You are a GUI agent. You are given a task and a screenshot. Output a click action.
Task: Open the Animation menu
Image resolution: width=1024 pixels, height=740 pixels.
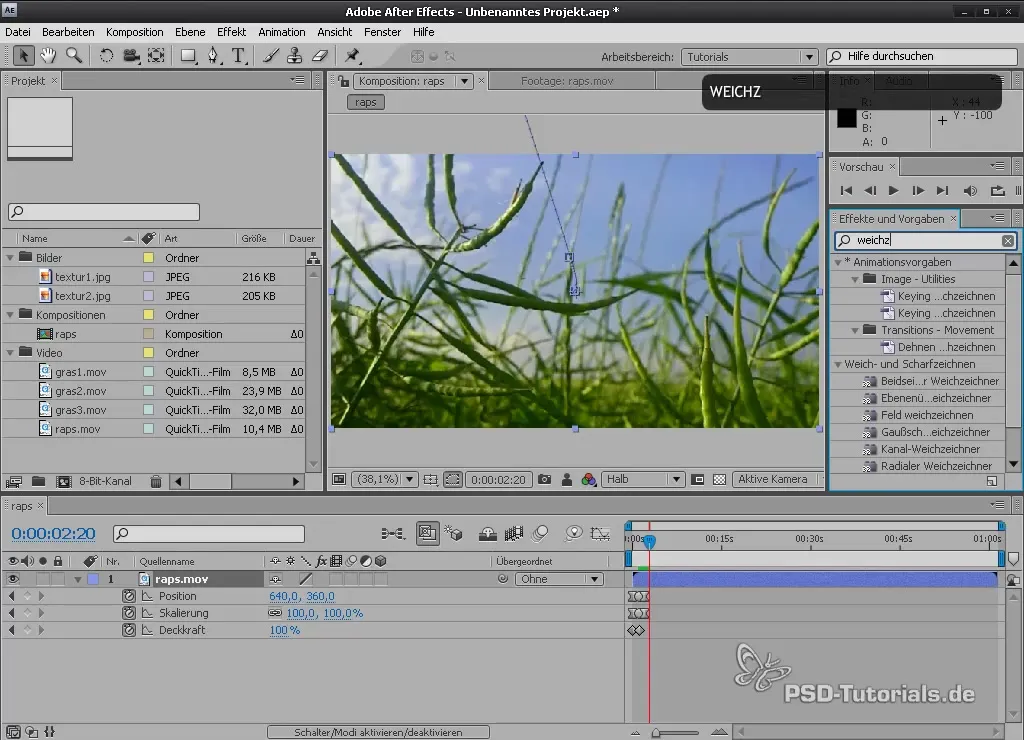pos(281,32)
